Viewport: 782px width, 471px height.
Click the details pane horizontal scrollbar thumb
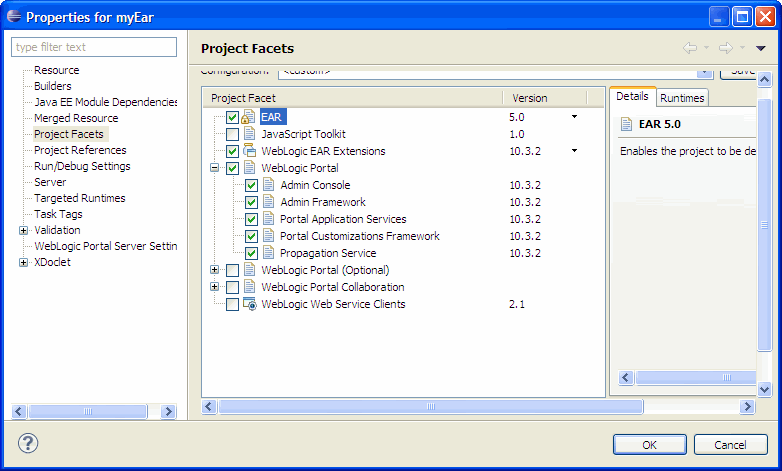(x=696, y=378)
